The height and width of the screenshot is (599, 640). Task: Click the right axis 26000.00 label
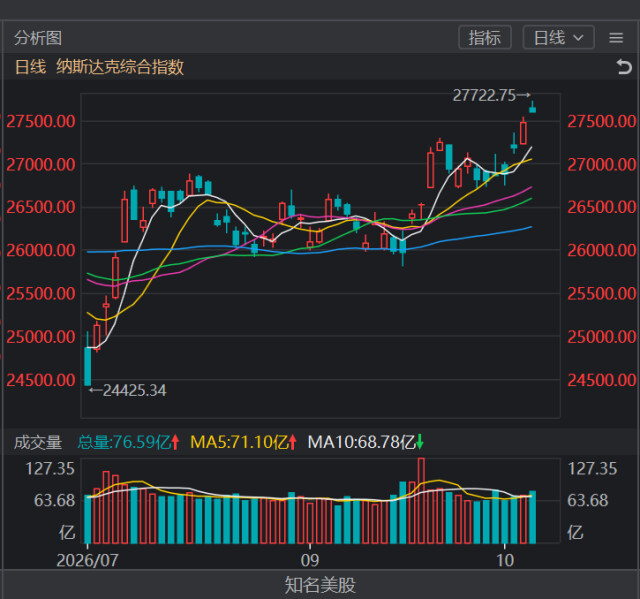click(602, 250)
